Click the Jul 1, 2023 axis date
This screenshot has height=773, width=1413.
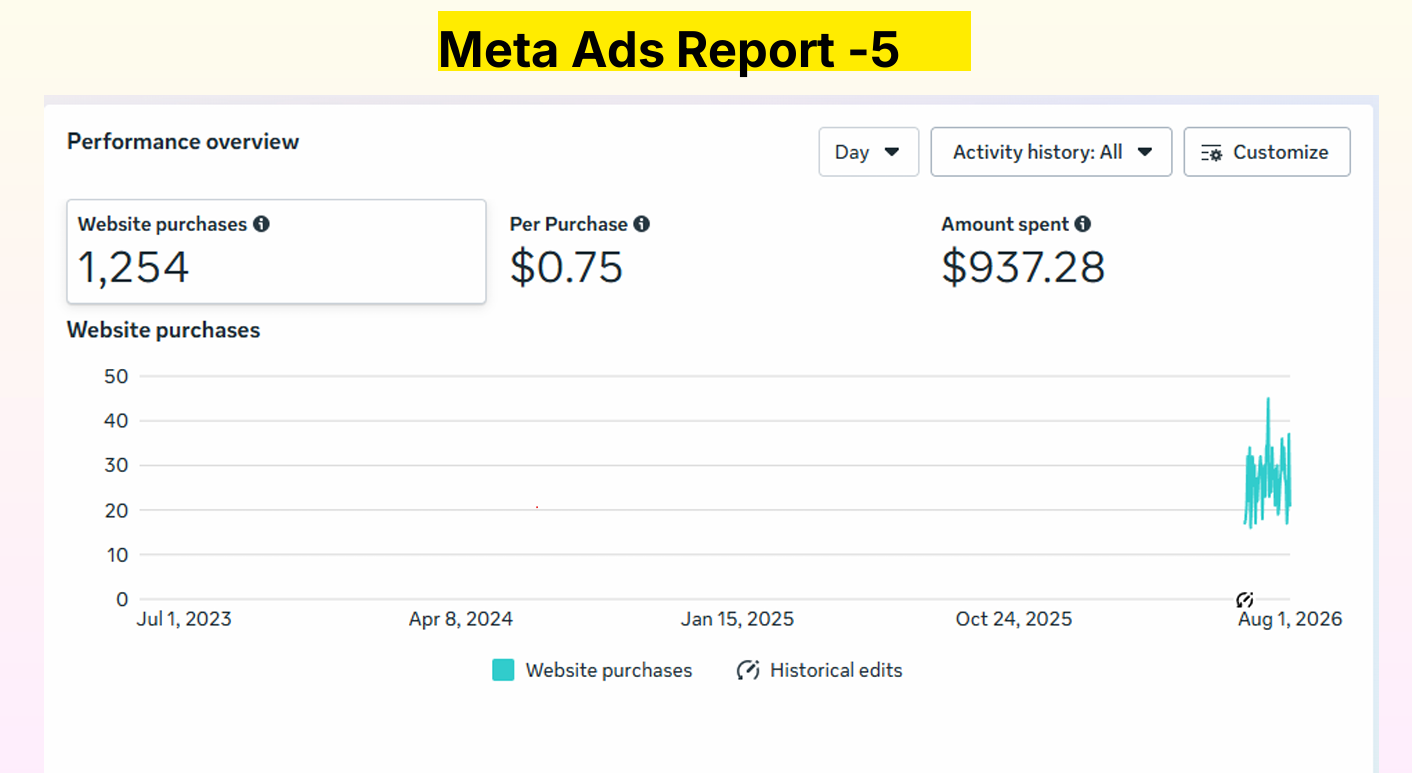tap(184, 619)
